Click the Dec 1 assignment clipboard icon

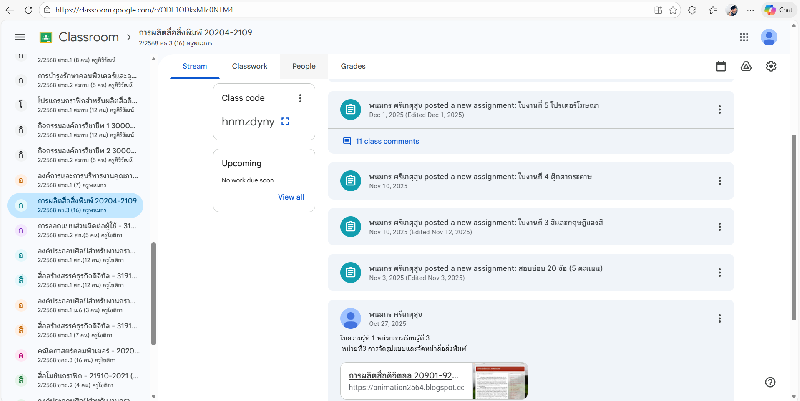tap(350, 110)
